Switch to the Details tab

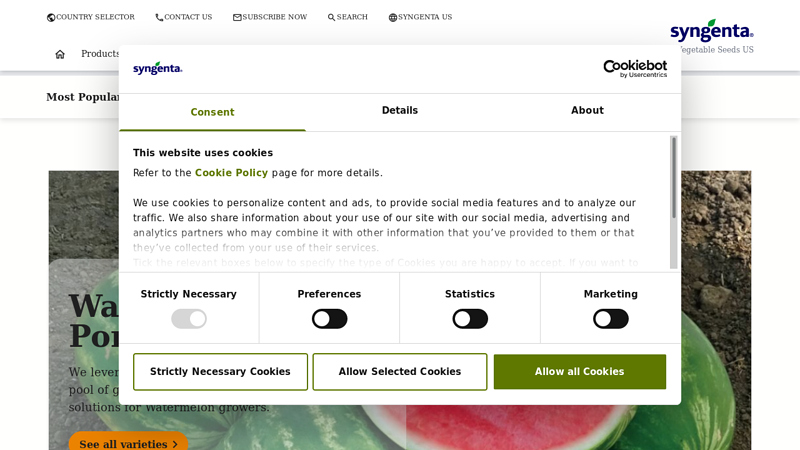click(x=400, y=111)
